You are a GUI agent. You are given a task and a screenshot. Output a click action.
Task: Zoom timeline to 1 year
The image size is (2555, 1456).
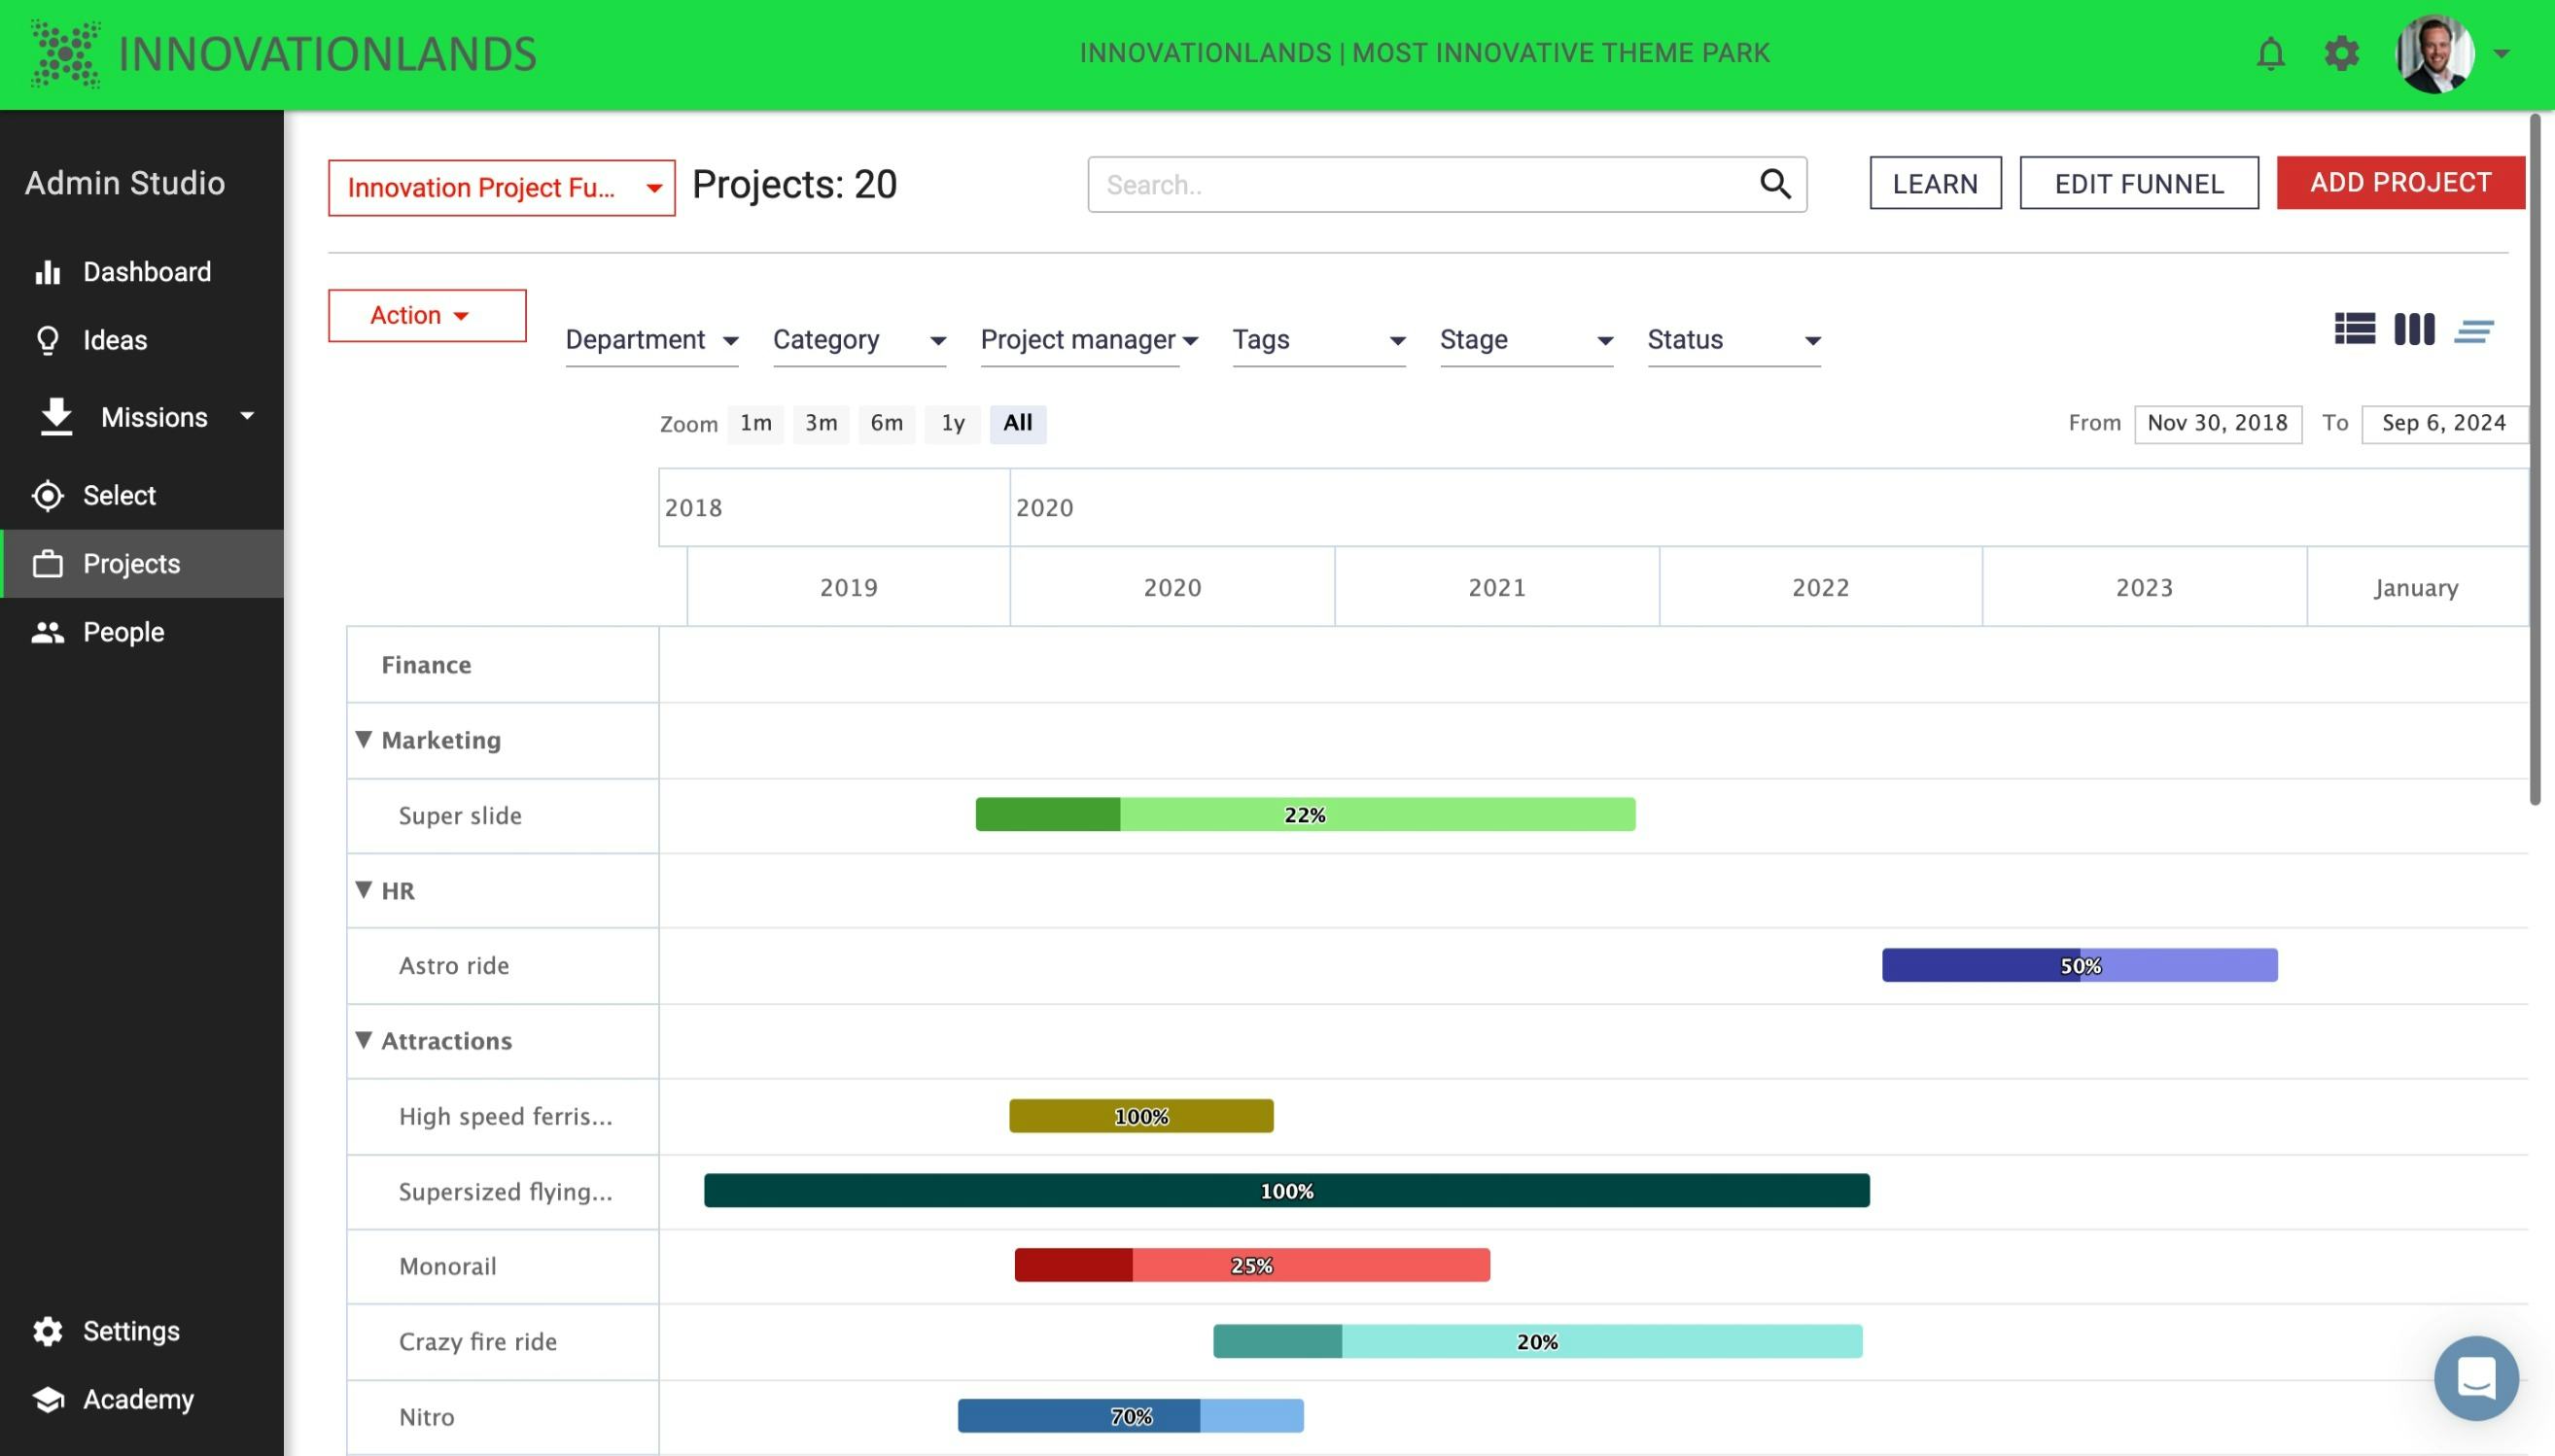tap(951, 423)
